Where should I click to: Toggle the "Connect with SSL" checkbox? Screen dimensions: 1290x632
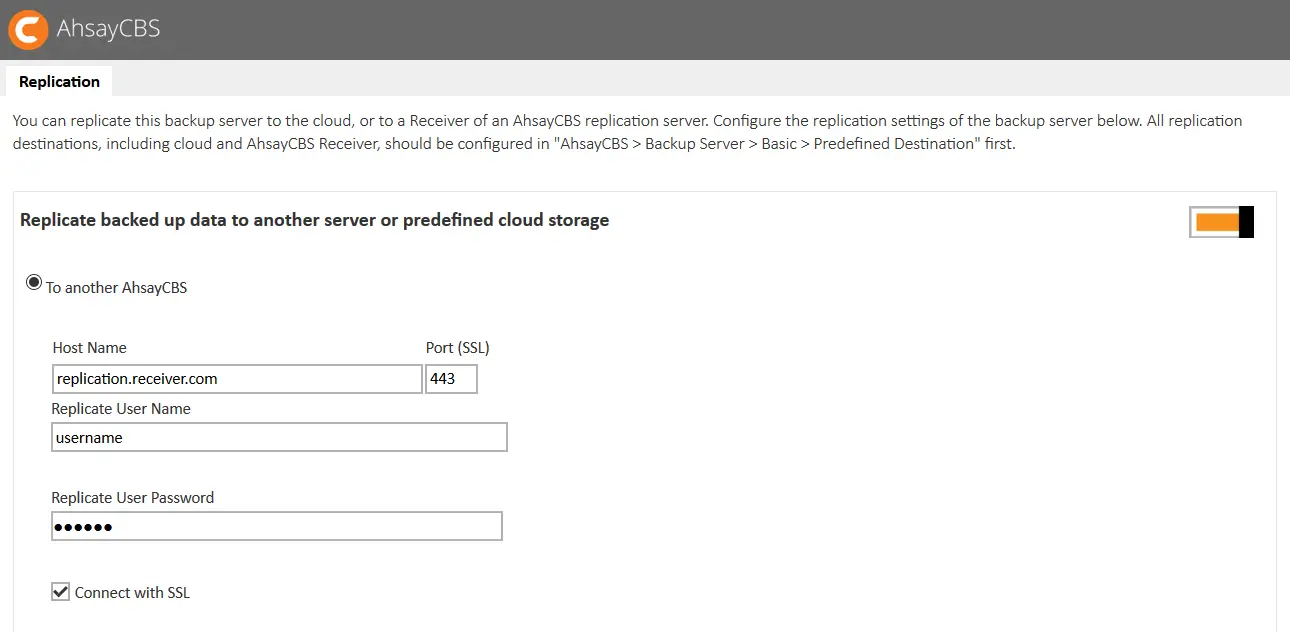pos(60,591)
